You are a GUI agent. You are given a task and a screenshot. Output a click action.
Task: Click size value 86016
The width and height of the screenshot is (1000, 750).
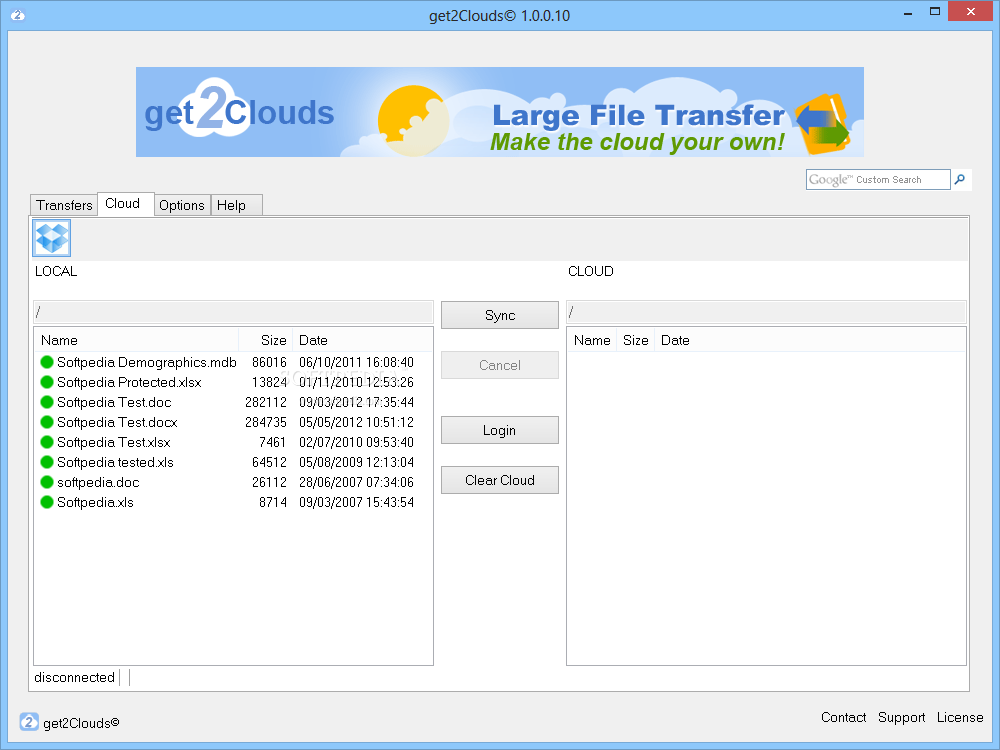269,362
